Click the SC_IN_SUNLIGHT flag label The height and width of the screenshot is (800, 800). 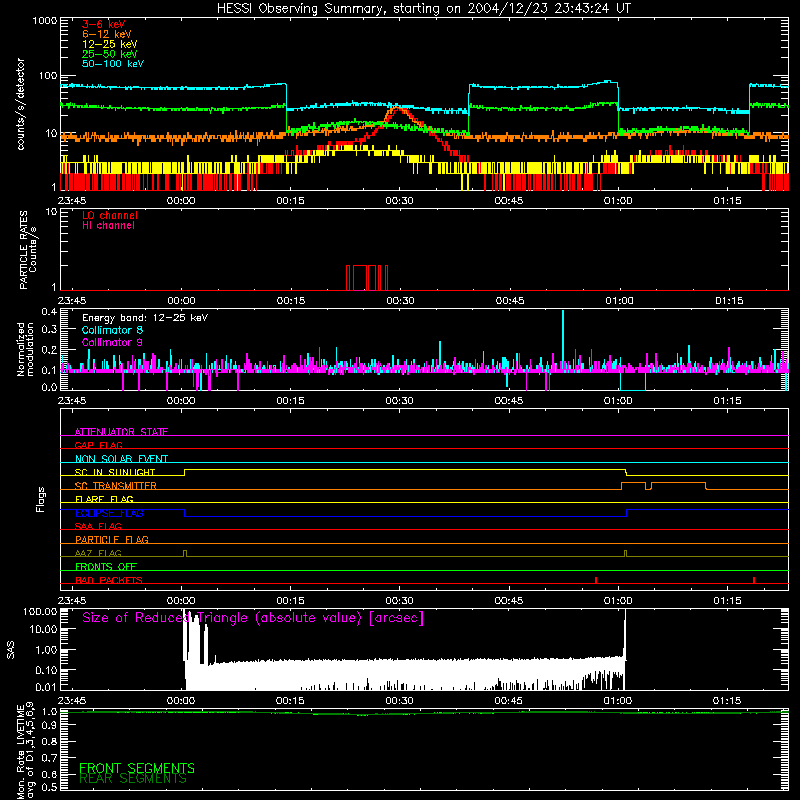tap(115, 472)
